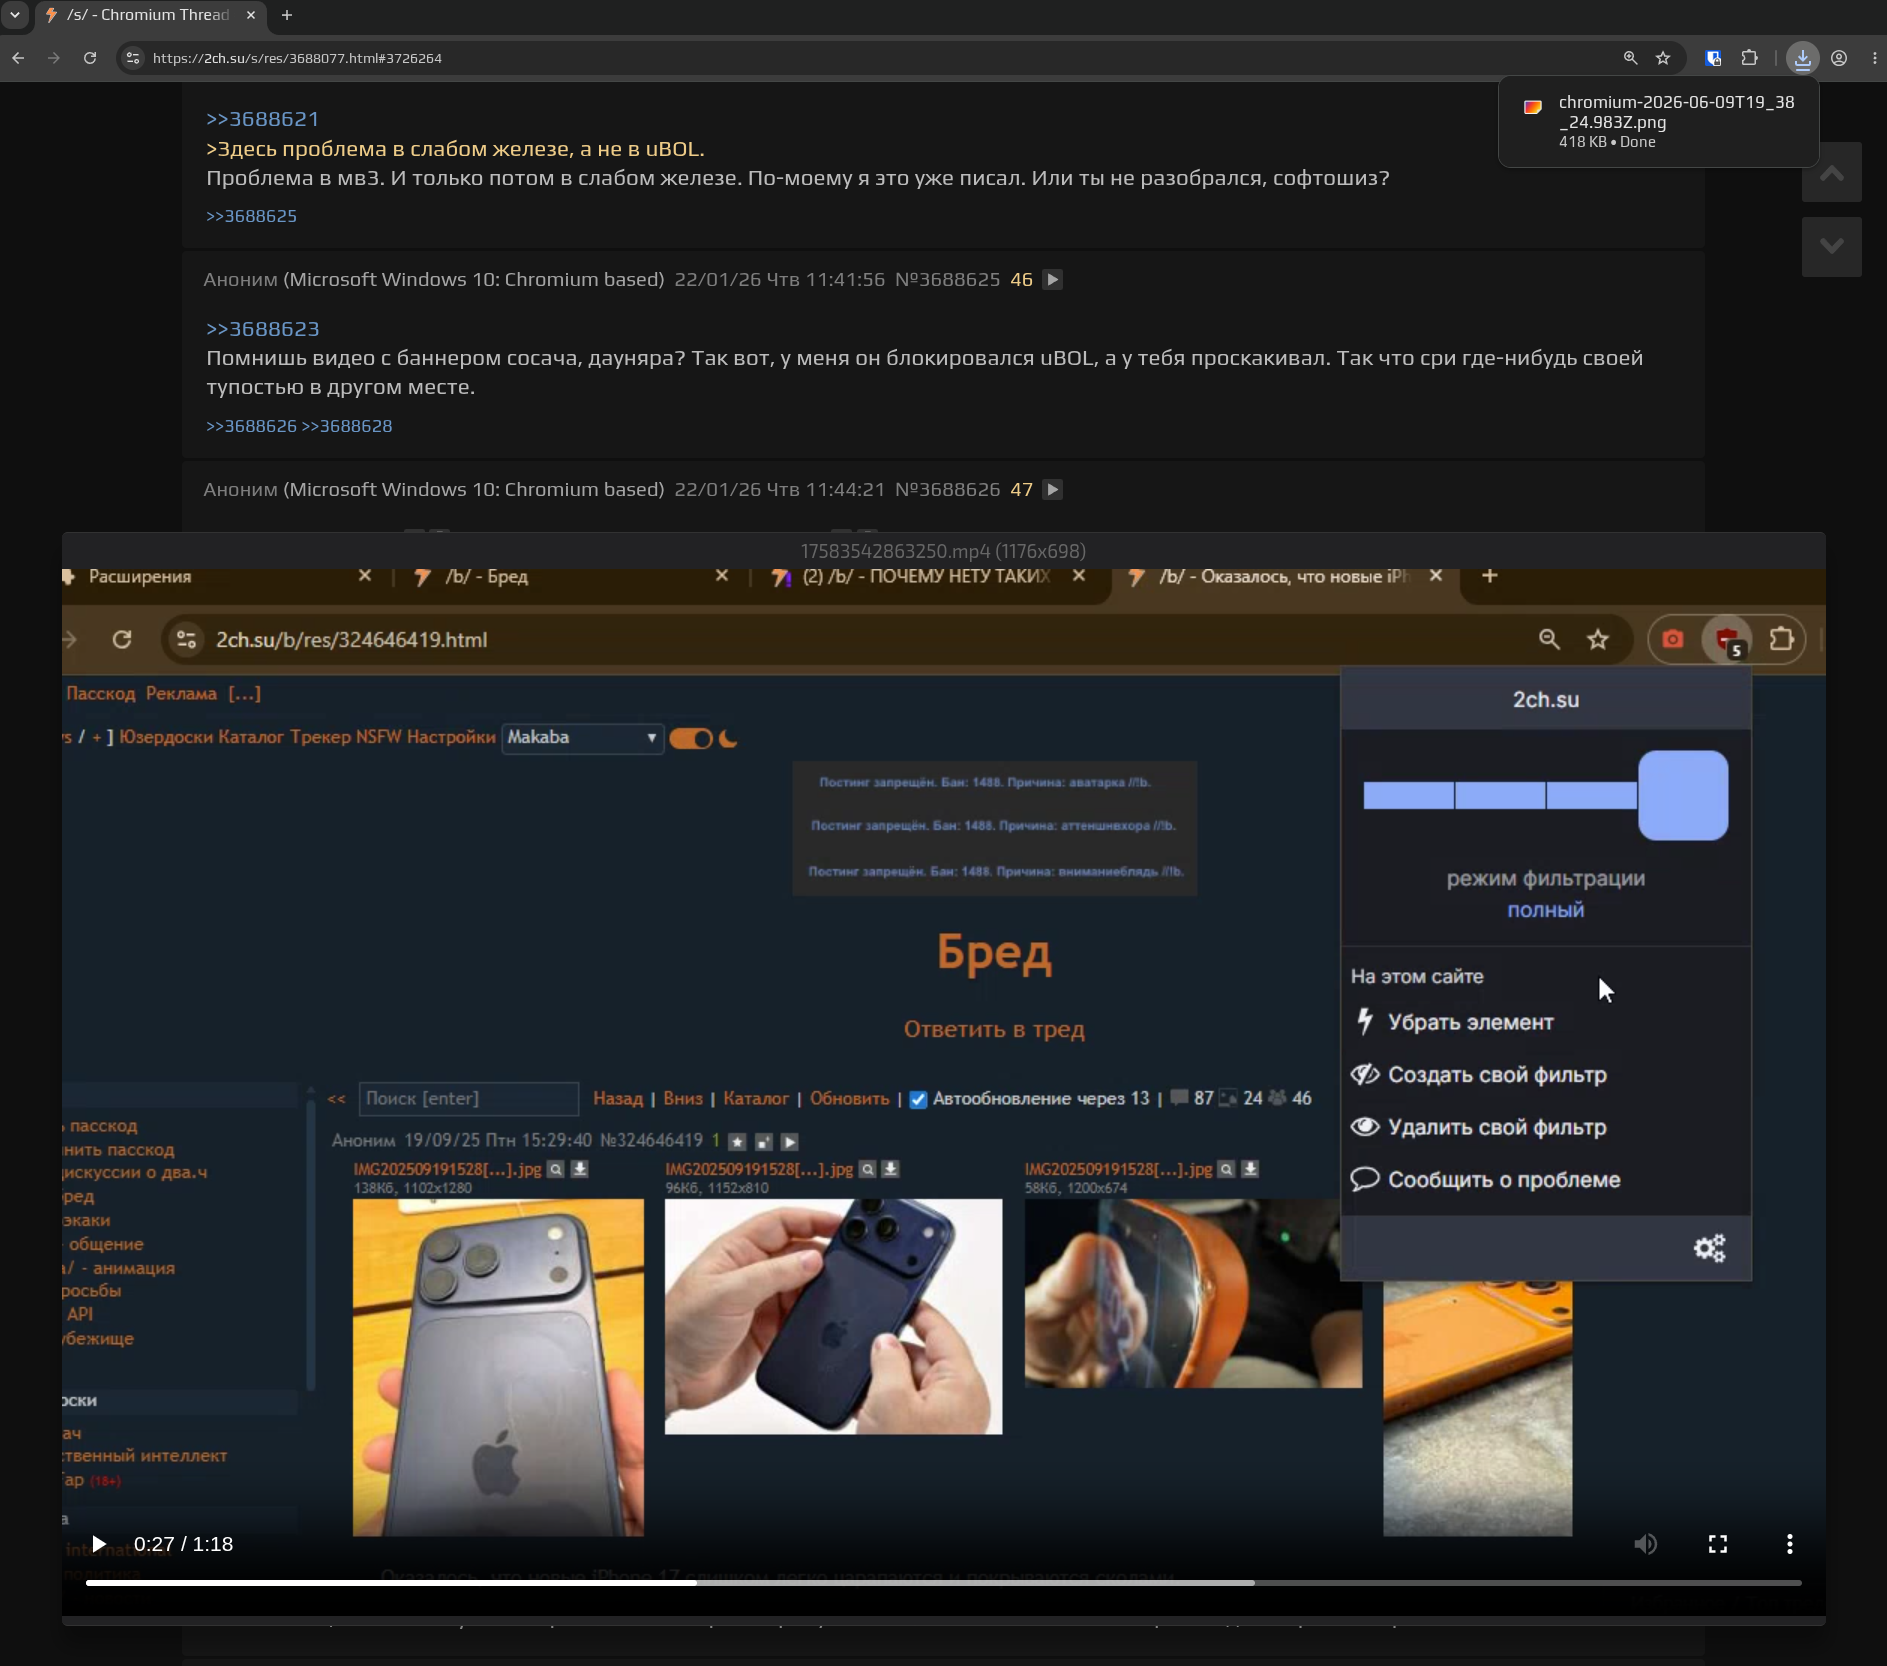1887x1666 pixels.
Task: Reload the 2ch.su thread page
Action: [x=90, y=58]
